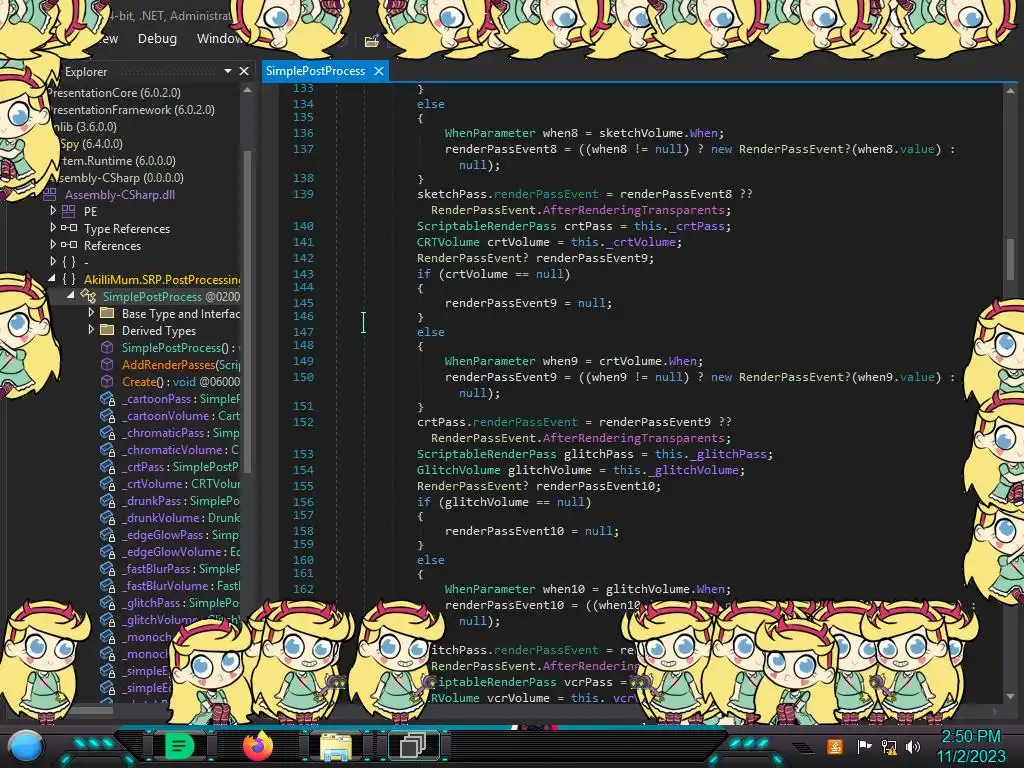Image resolution: width=1024 pixels, height=768 pixels.
Task: Click the _fastBlurPass field icon
Action: [x=107, y=568]
